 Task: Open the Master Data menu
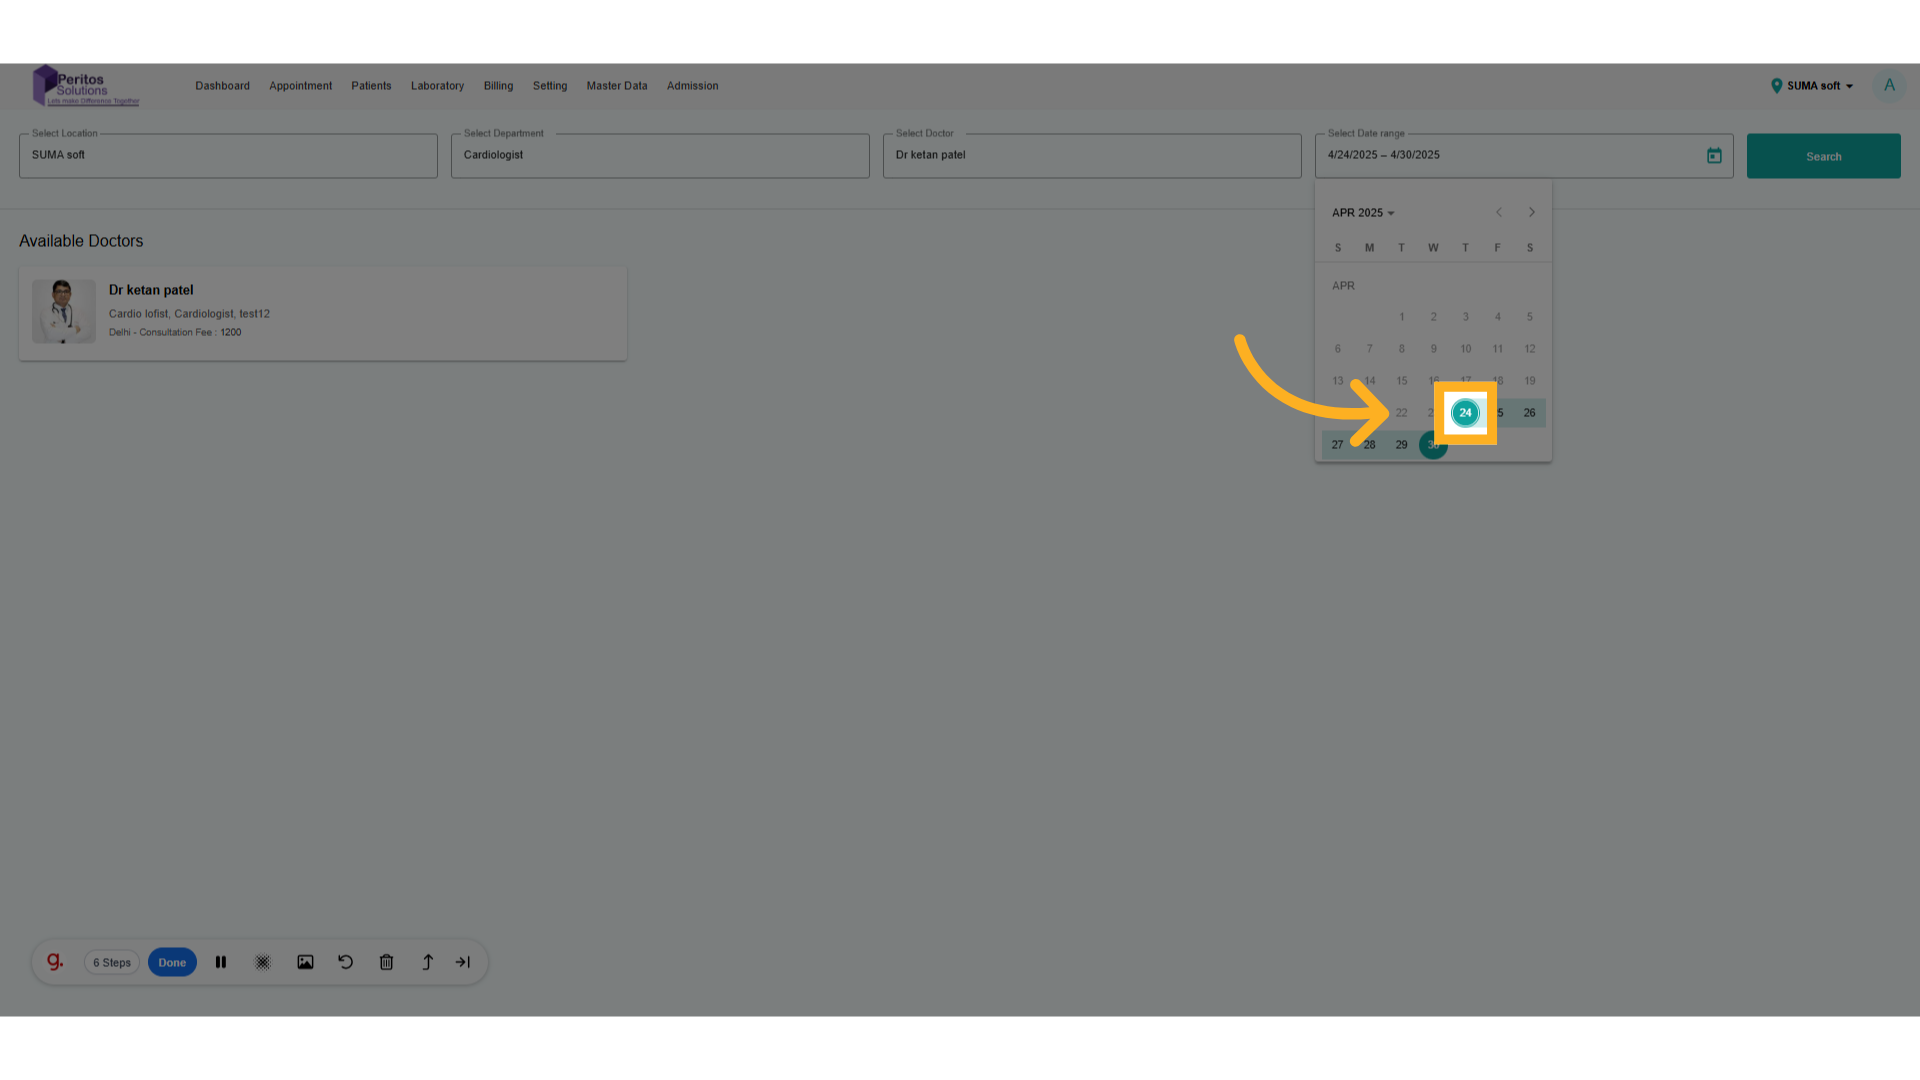(617, 86)
